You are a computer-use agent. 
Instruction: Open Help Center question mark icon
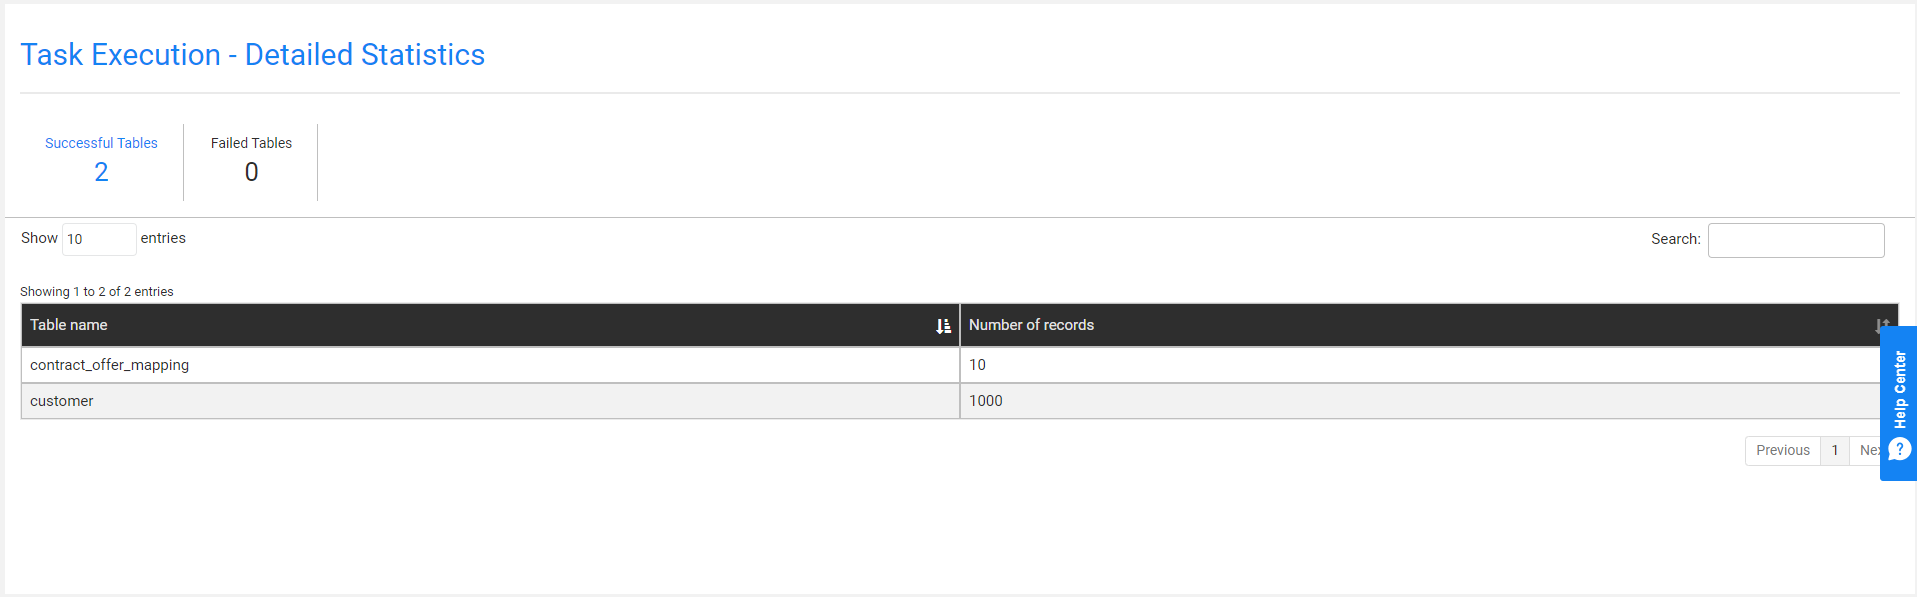(x=1899, y=449)
